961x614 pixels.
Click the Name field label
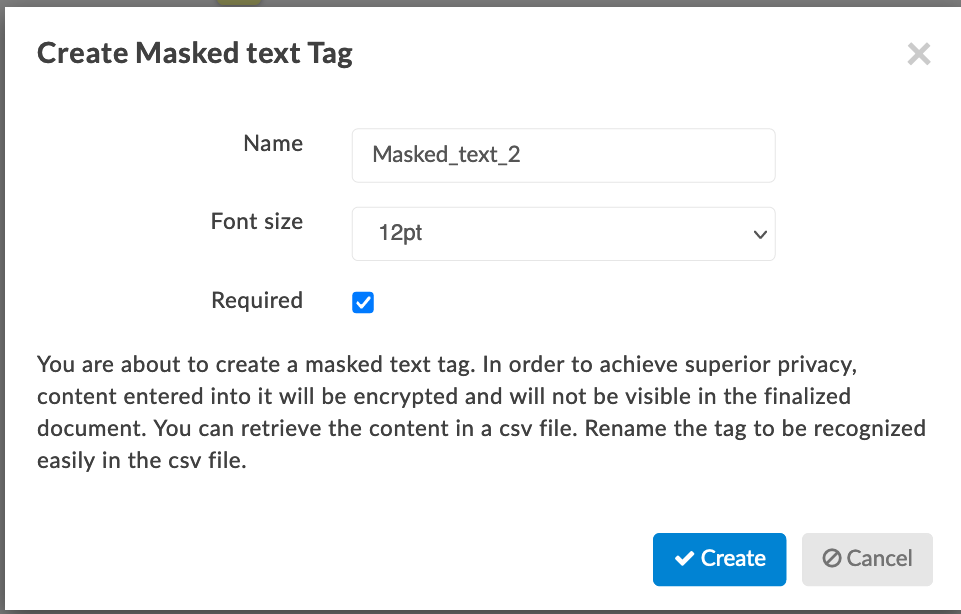click(273, 143)
